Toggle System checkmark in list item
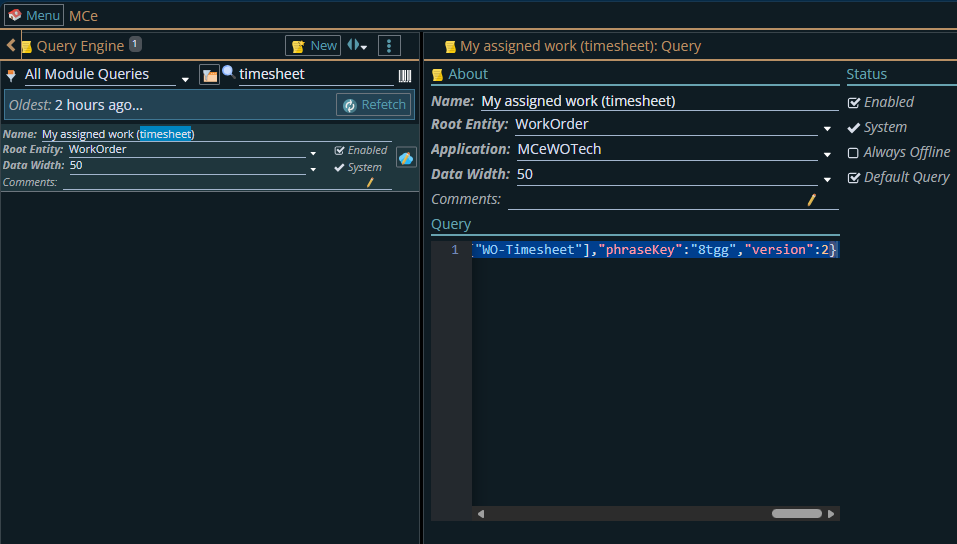This screenshot has height=544, width=957. tap(339, 167)
